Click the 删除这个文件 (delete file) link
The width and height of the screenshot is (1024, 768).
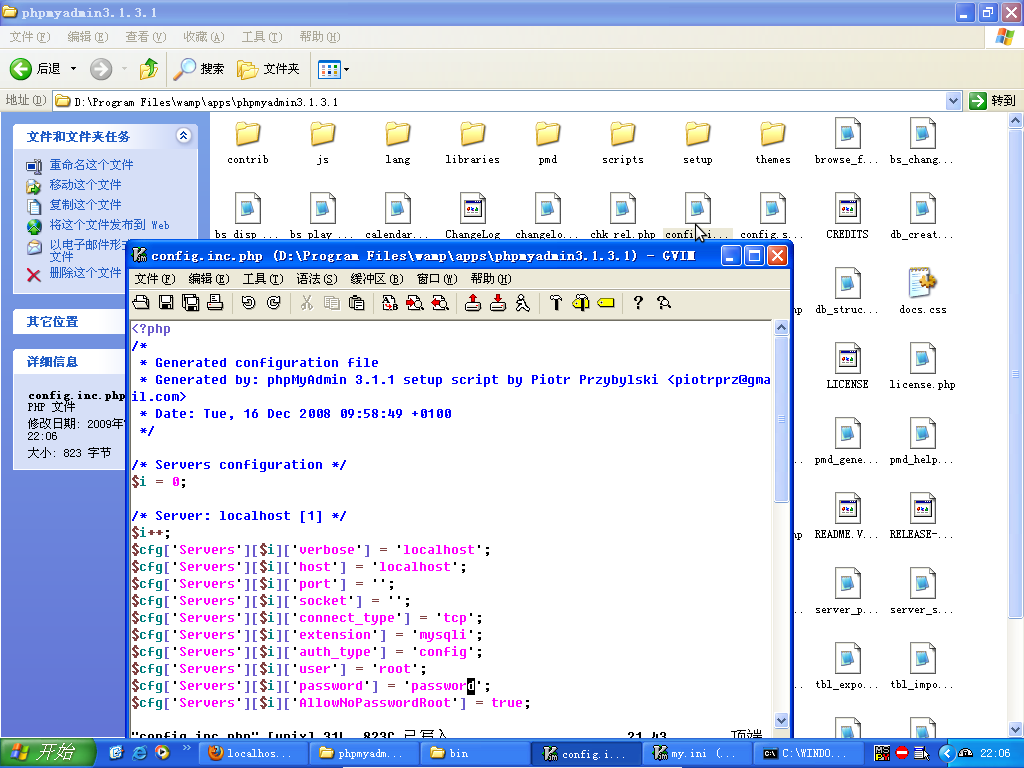[86, 273]
